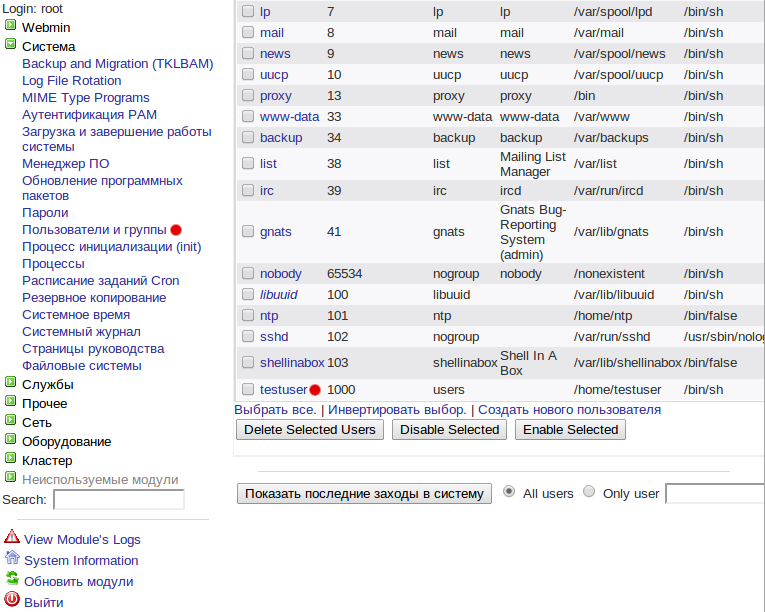This screenshot has height=612, width=765.
Task: Tick the checkbox for user testuser
Action: pyautogui.click(x=248, y=389)
